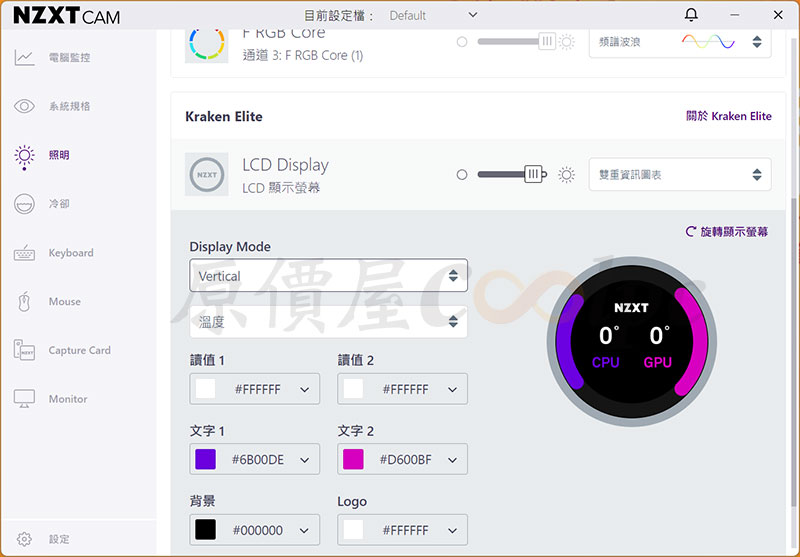Expand the 文字 2 color dropdown arrow
Viewport: 800px width, 557px height.
tap(453, 460)
